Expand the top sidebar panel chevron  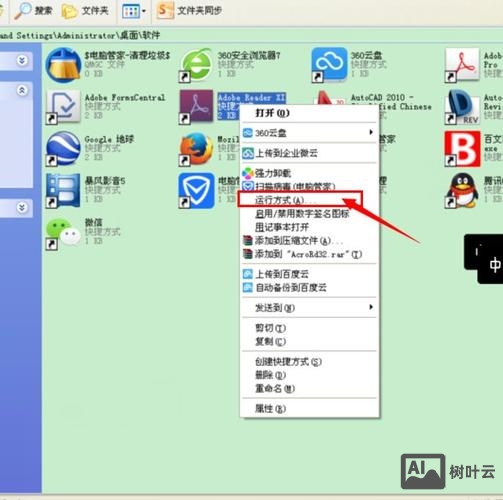tap(22, 60)
